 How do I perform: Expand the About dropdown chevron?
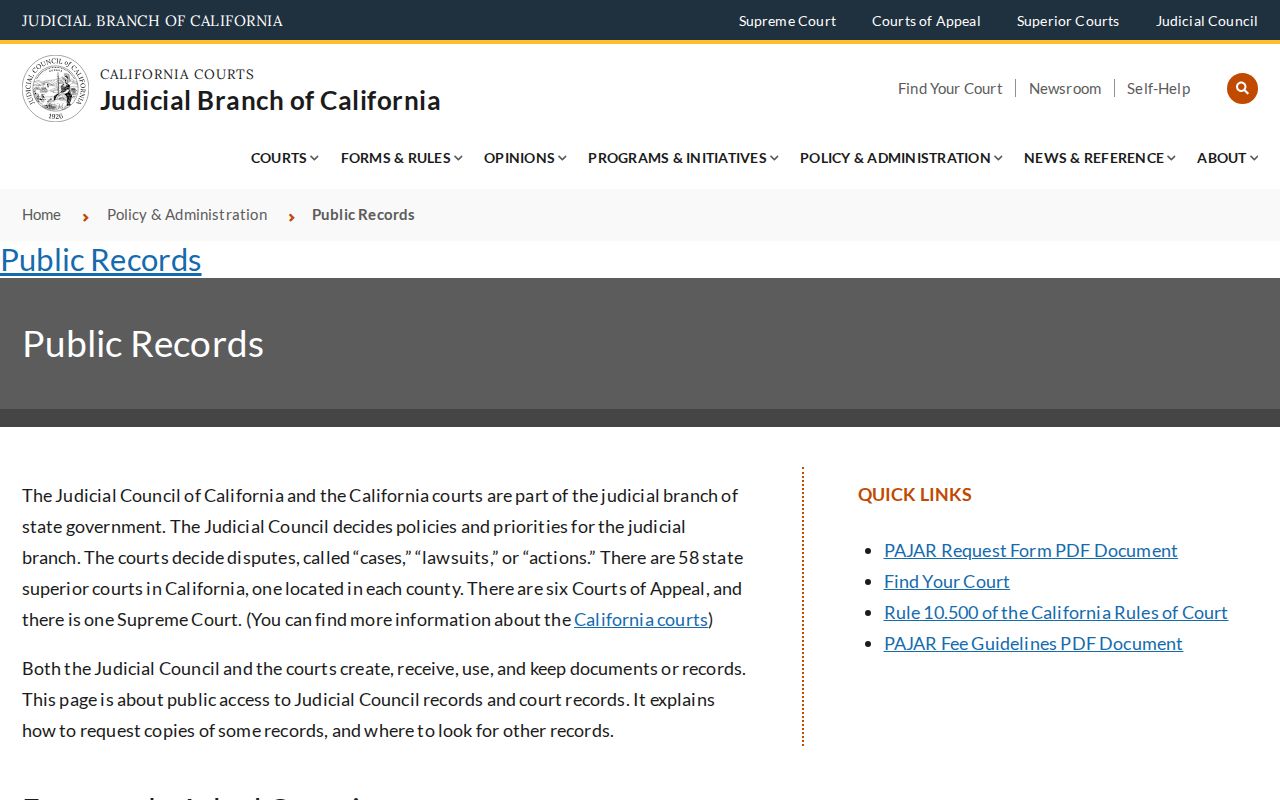1254,158
